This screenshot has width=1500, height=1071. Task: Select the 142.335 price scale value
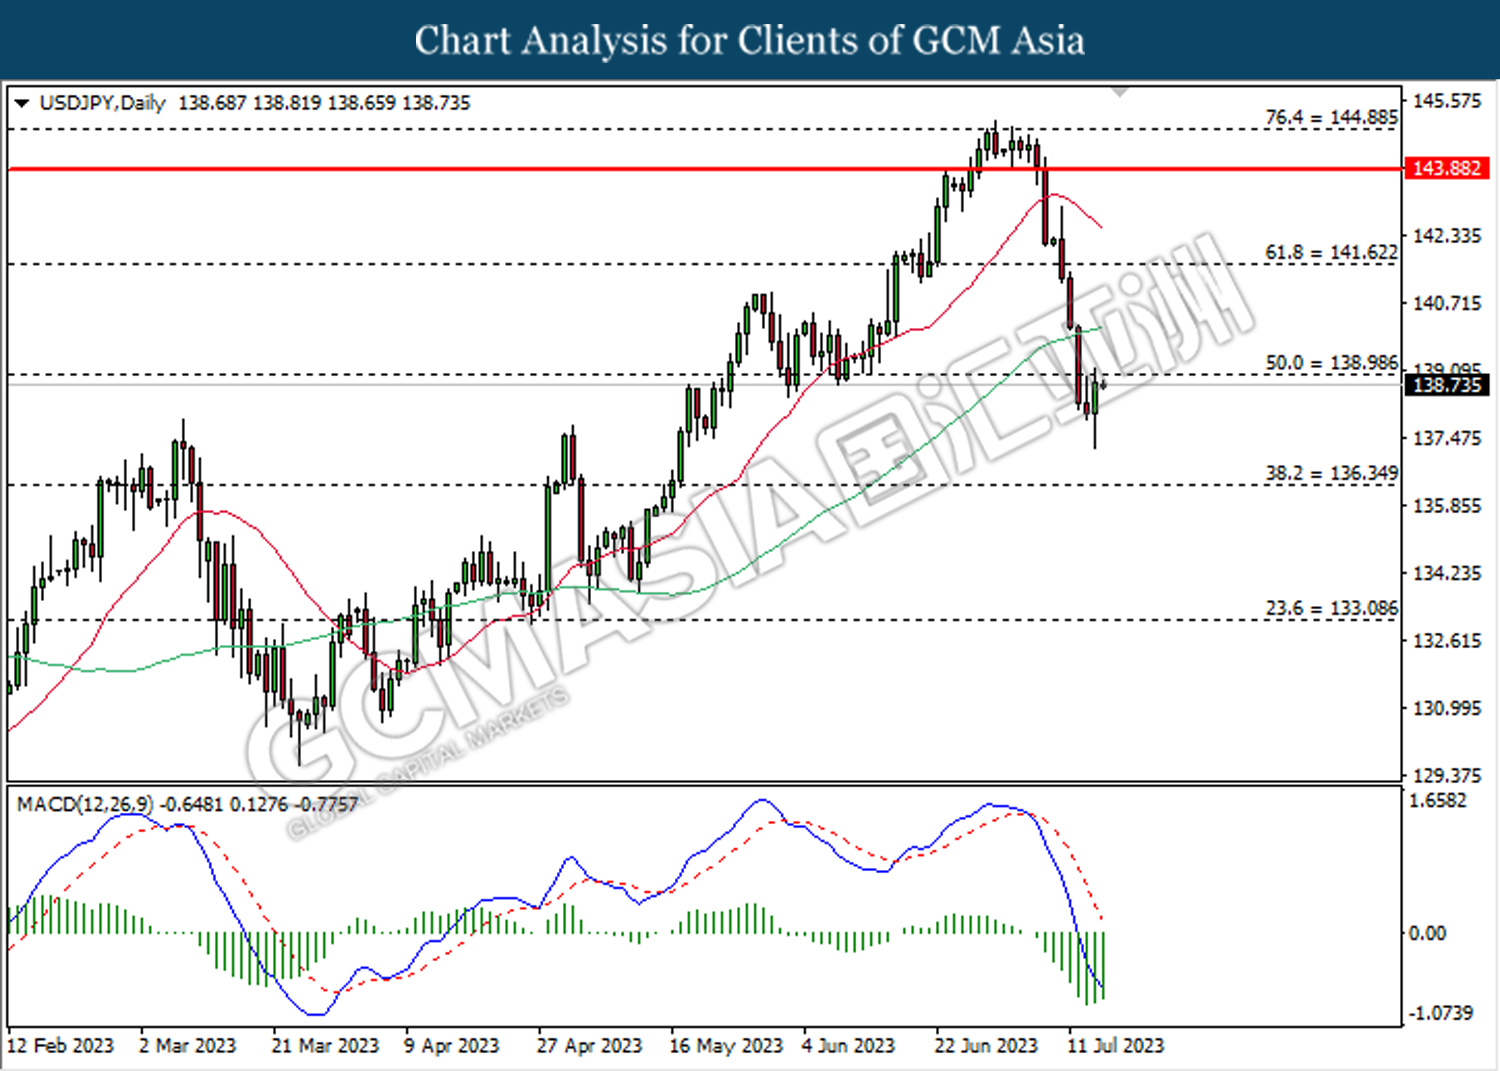(1447, 236)
